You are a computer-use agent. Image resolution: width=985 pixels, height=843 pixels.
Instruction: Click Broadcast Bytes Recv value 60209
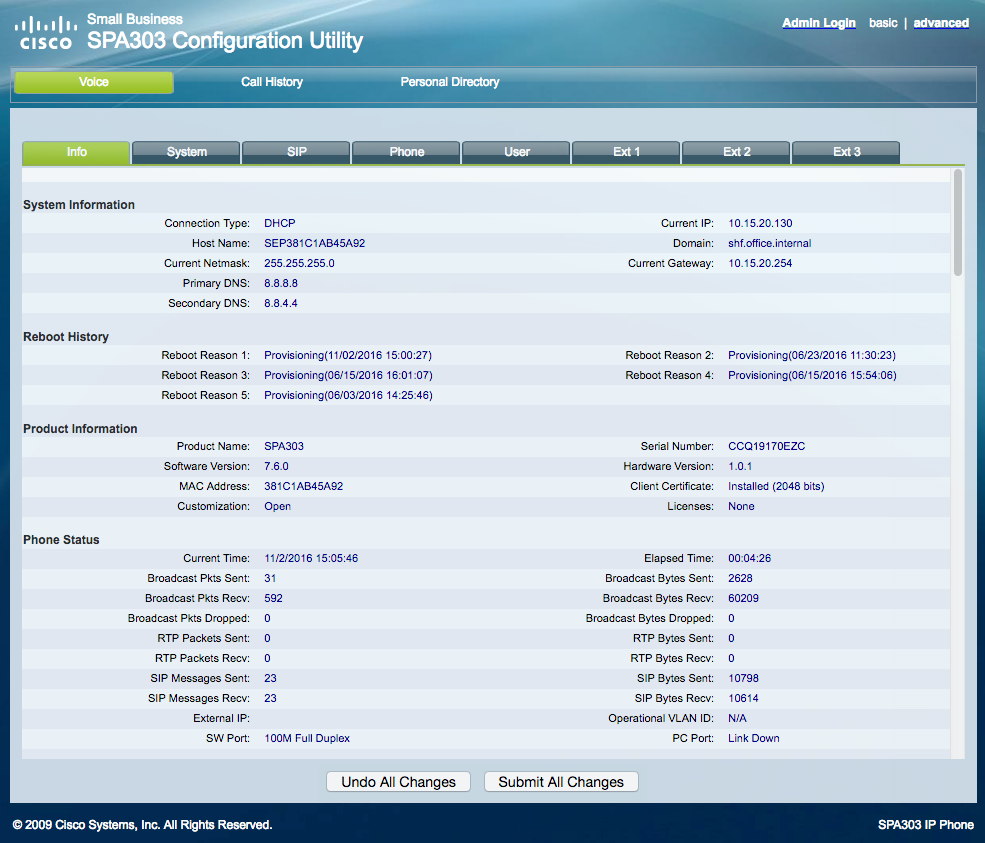tap(743, 599)
